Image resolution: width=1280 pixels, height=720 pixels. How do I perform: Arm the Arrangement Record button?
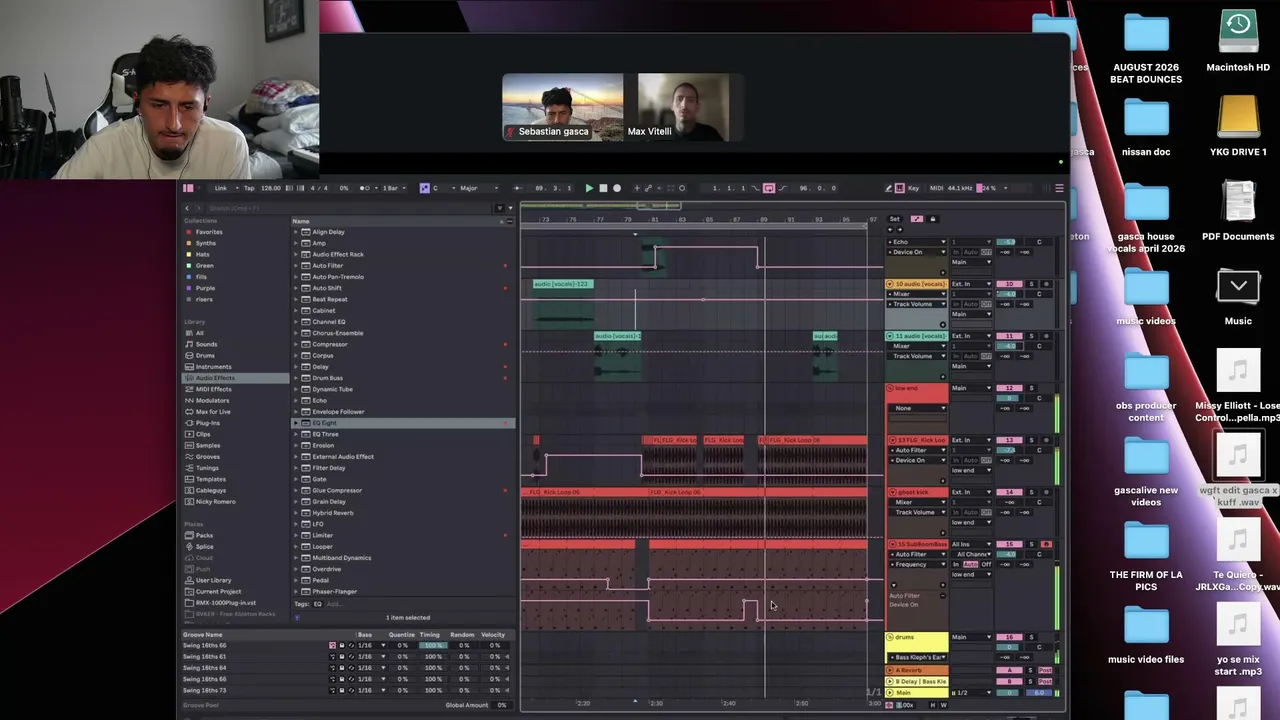pos(617,188)
